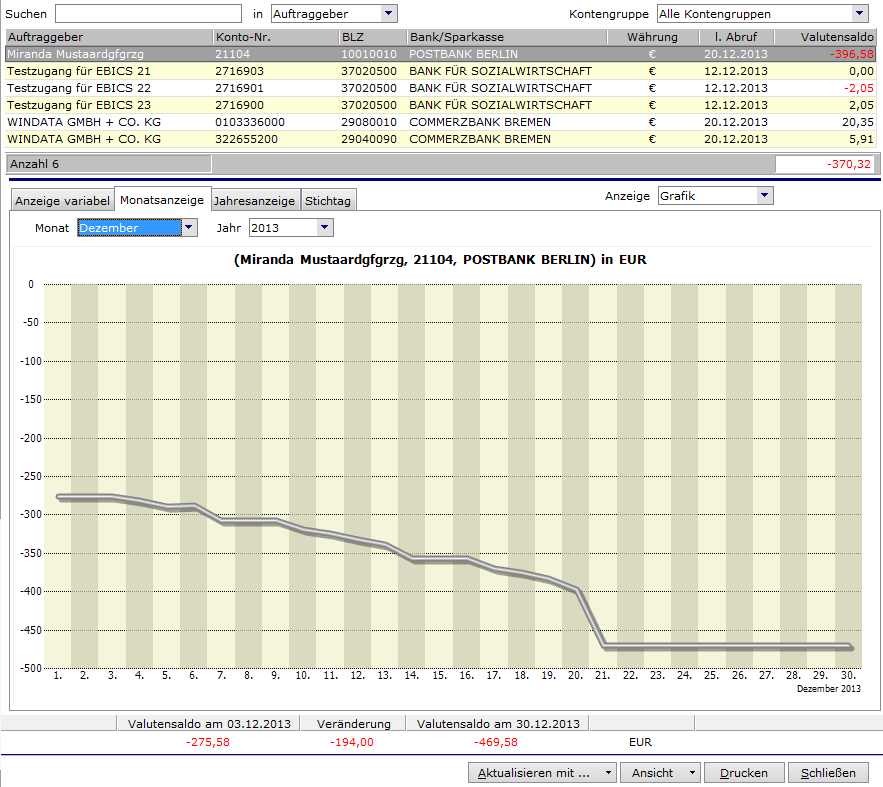Click the -275,58 opening balance value
Screen dimensions: 883x787
point(208,742)
